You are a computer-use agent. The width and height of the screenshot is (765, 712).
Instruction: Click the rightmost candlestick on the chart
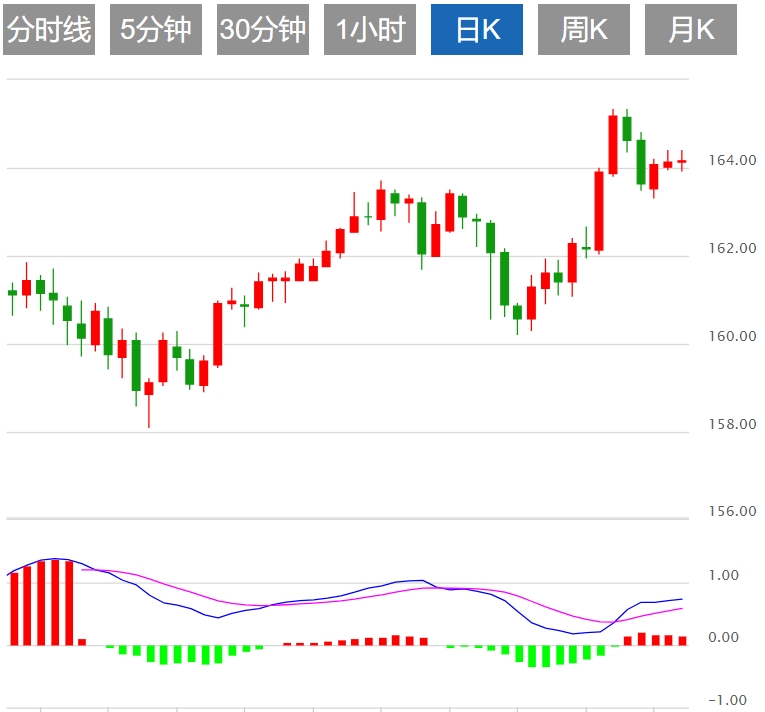click(x=682, y=161)
